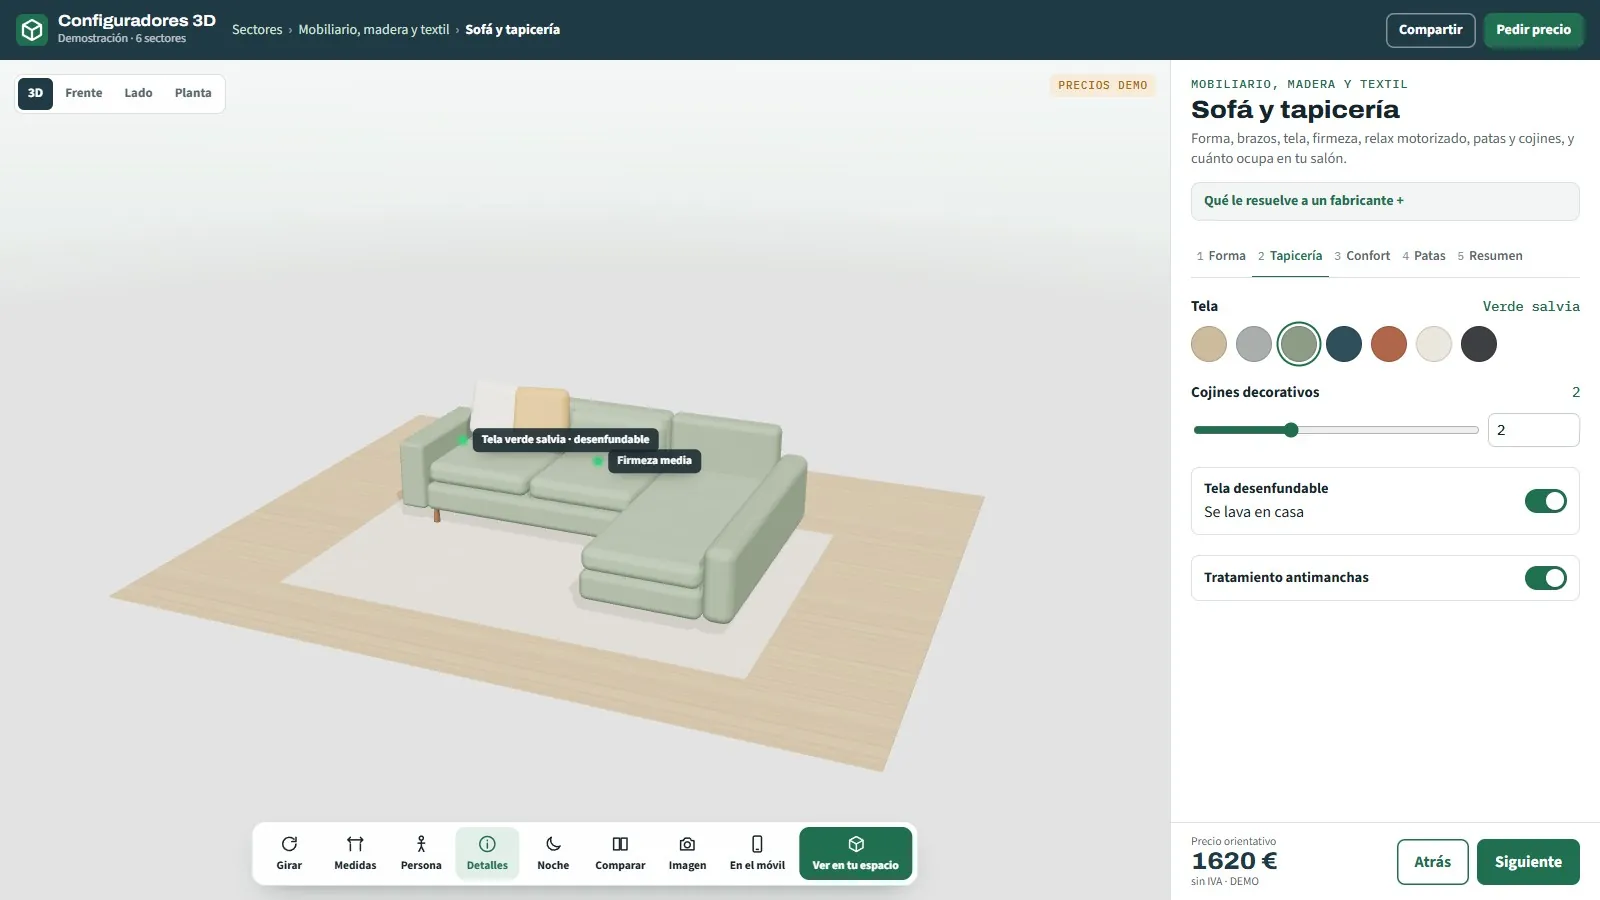The image size is (1600, 900).
Task: Pick the beige fabric swatch
Action: pyautogui.click(x=1209, y=344)
